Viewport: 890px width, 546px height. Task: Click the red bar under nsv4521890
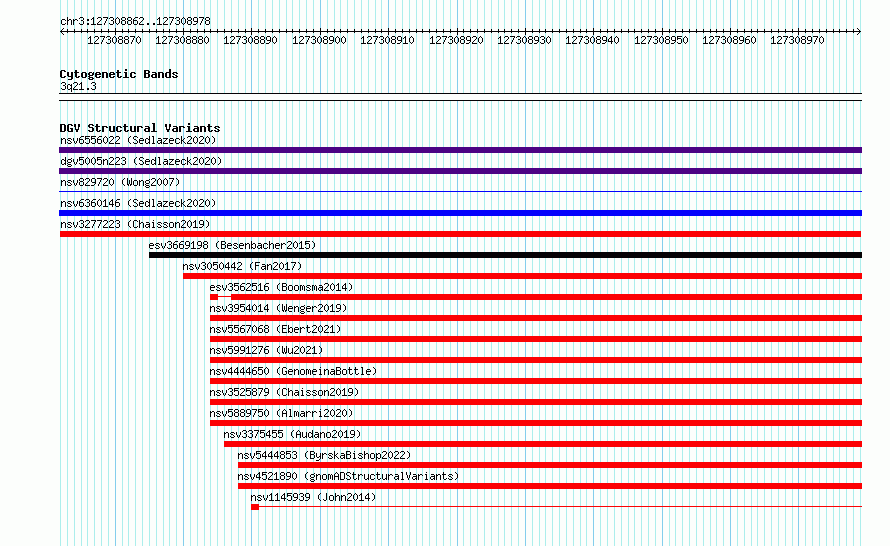click(x=550, y=486)
